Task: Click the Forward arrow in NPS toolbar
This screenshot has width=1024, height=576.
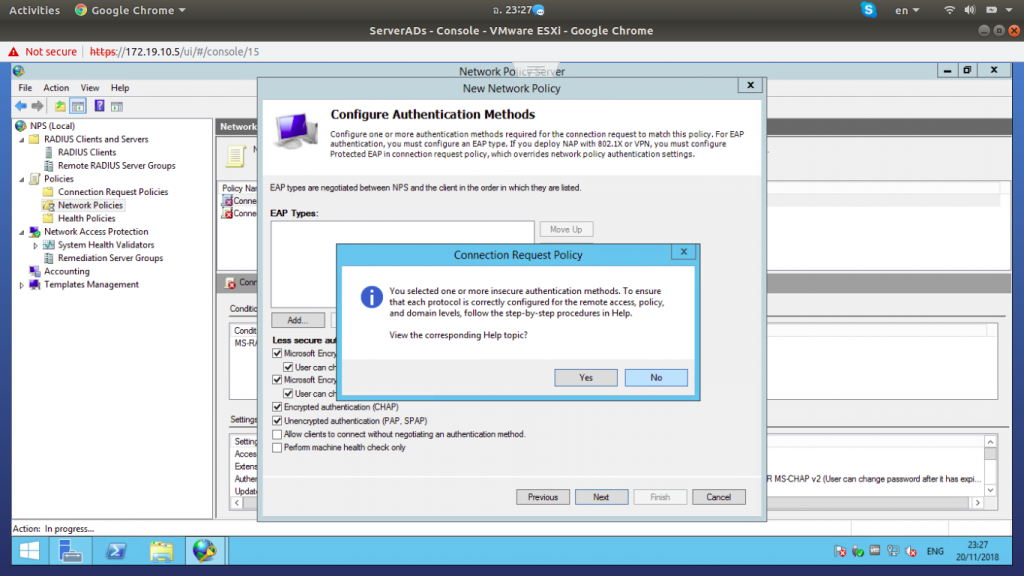Action: point(38,106)
